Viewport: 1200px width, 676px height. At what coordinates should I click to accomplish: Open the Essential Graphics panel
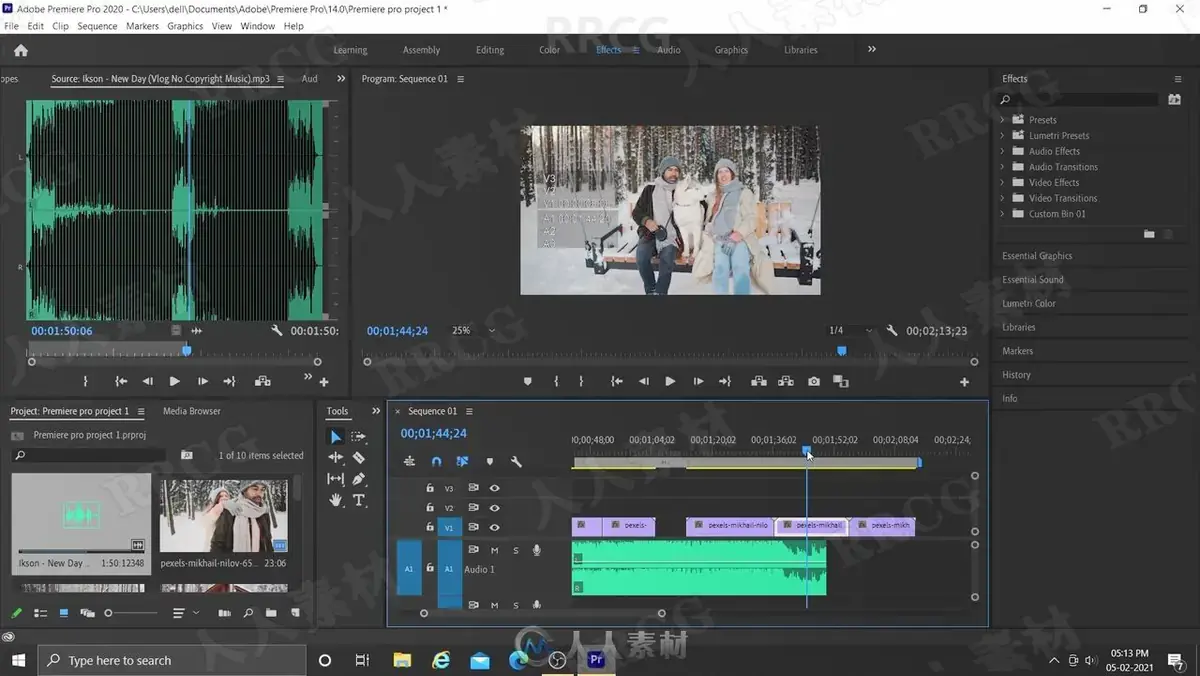pos(1037,256)
